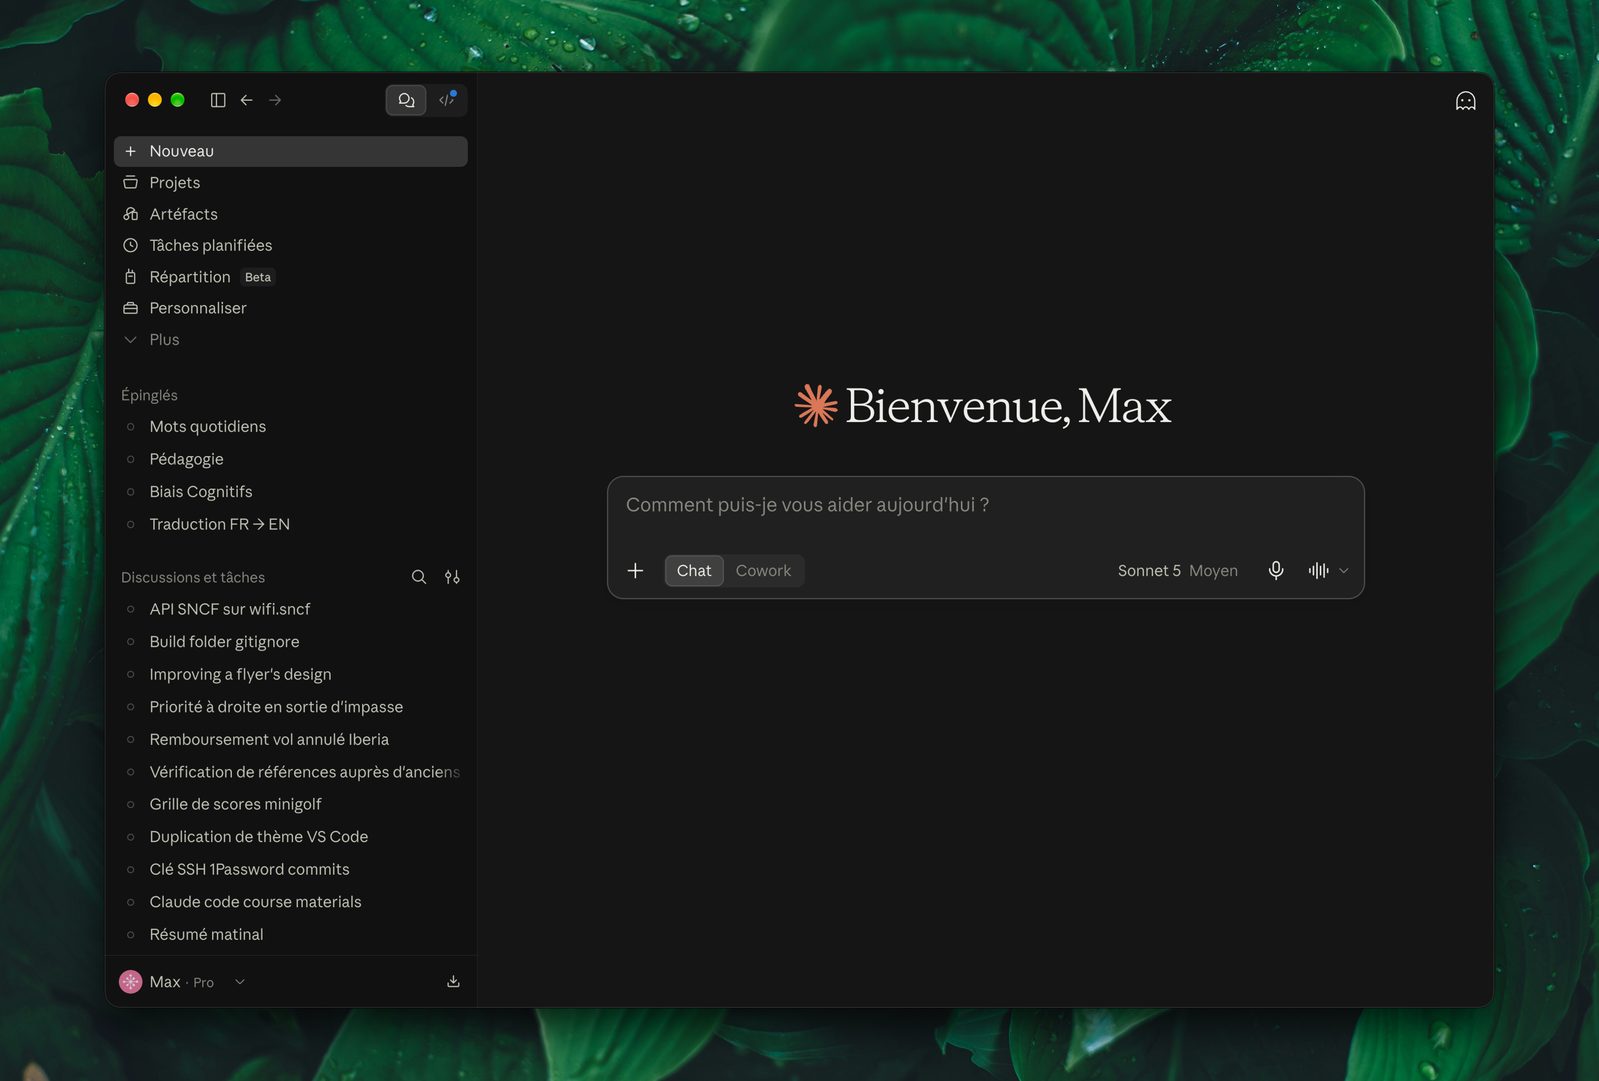1599x1081 pixels.
Task: Expand the Plus section
Action: (x=291, y=340)
